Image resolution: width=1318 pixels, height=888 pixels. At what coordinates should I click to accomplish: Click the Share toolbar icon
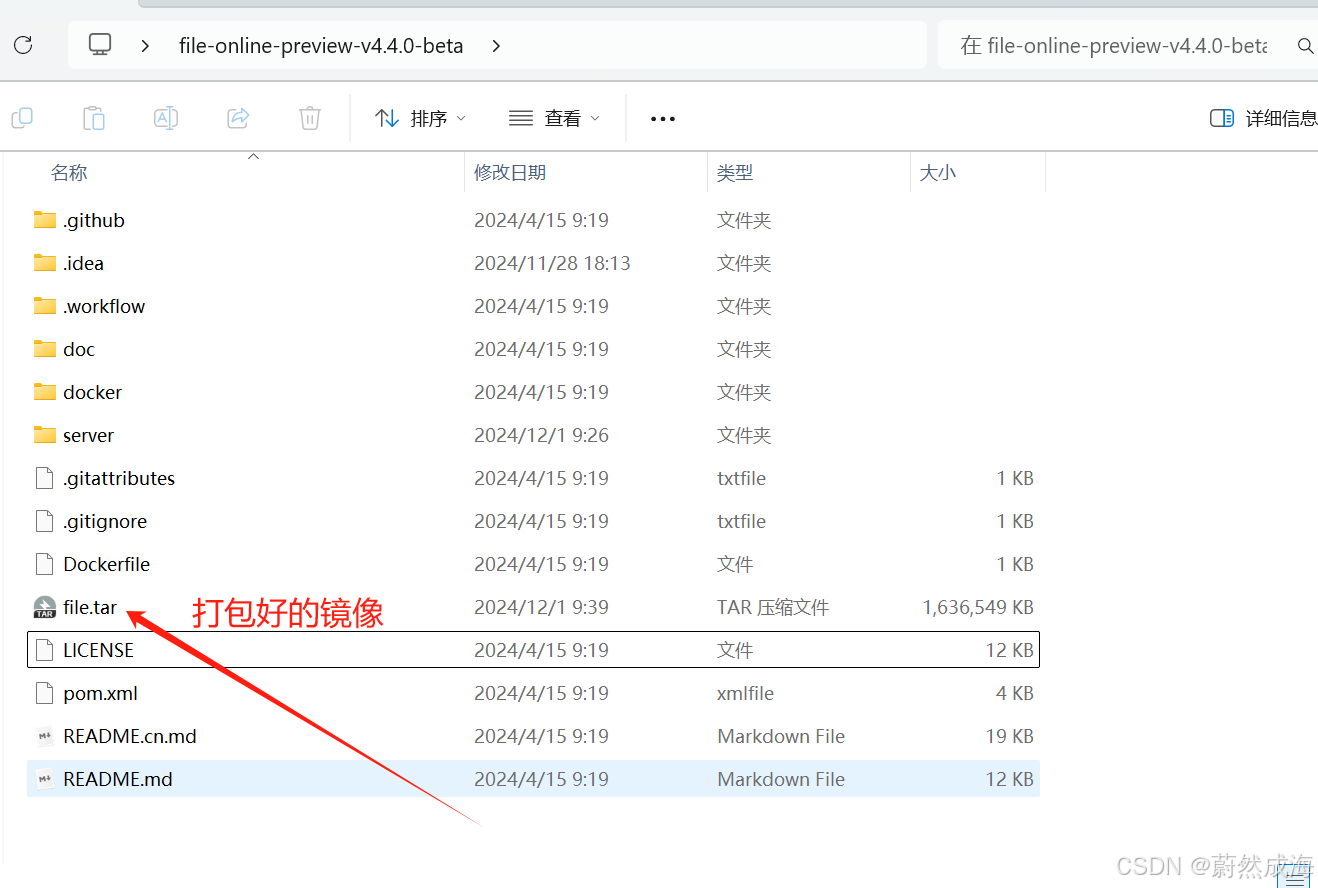point(238,118)
